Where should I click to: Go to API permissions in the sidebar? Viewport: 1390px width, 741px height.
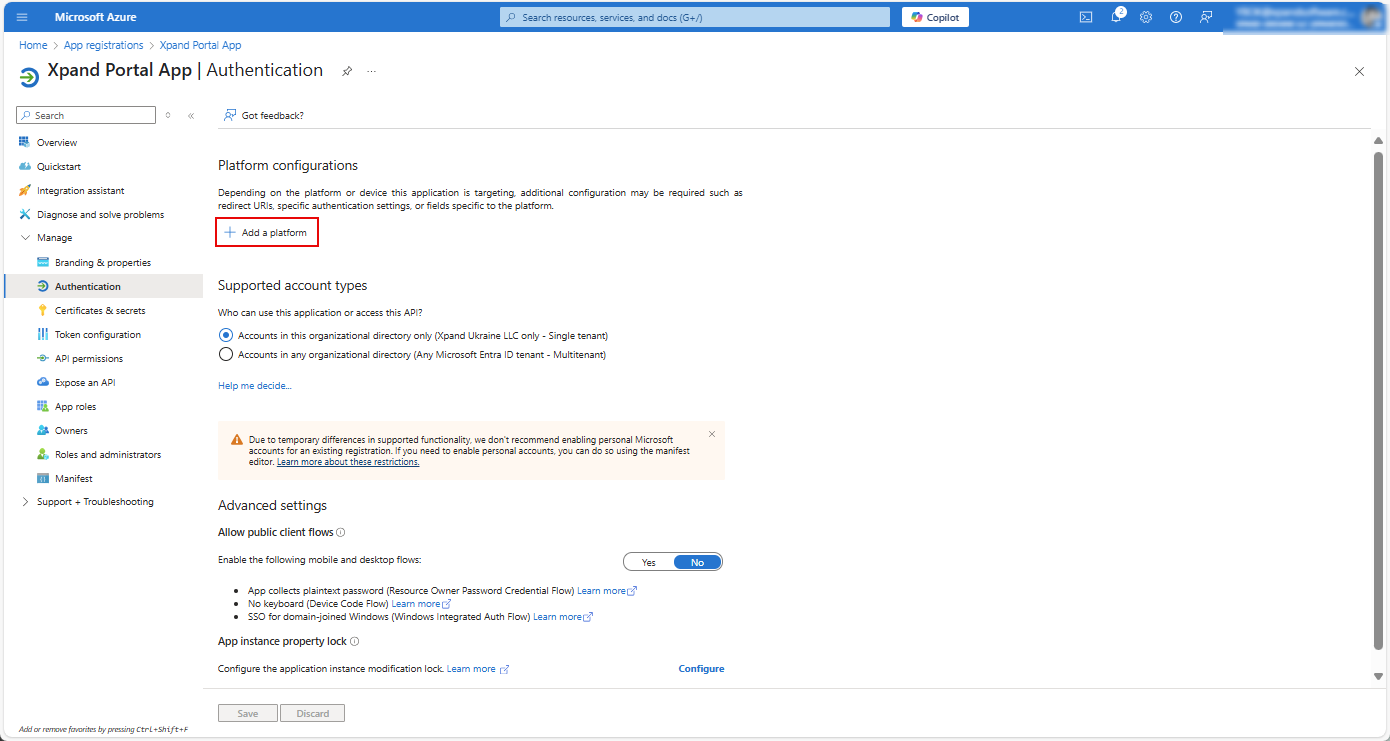coord(89,359)
